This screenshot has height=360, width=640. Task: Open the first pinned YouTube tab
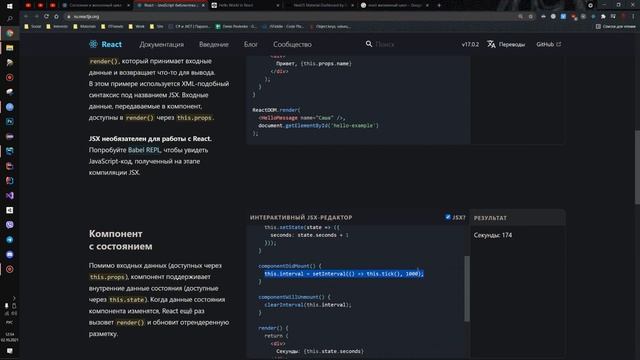(28, 5)
